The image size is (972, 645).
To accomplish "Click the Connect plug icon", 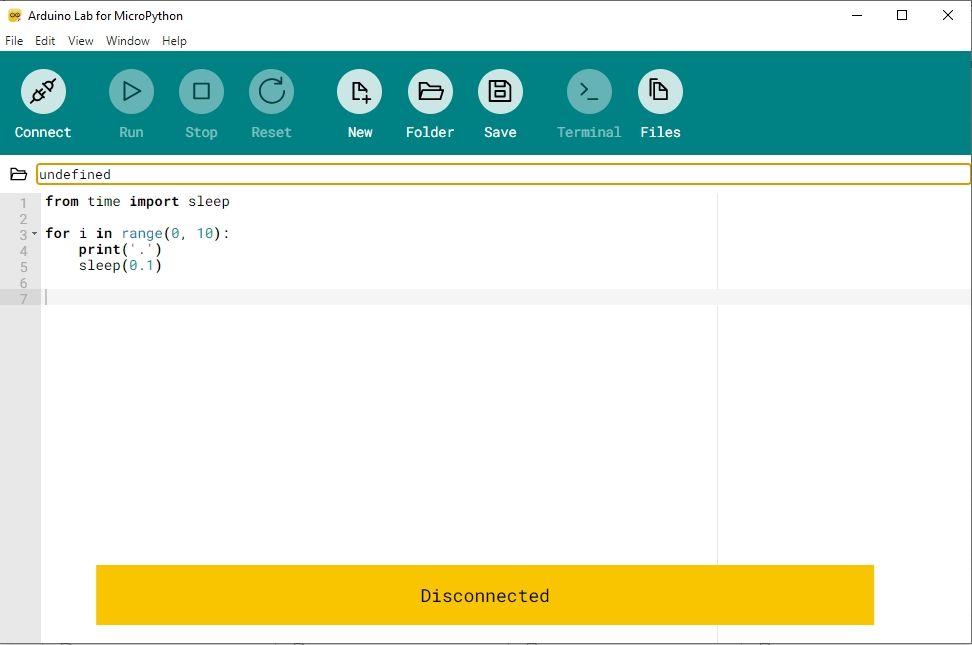I will click(x=43, y=92).
